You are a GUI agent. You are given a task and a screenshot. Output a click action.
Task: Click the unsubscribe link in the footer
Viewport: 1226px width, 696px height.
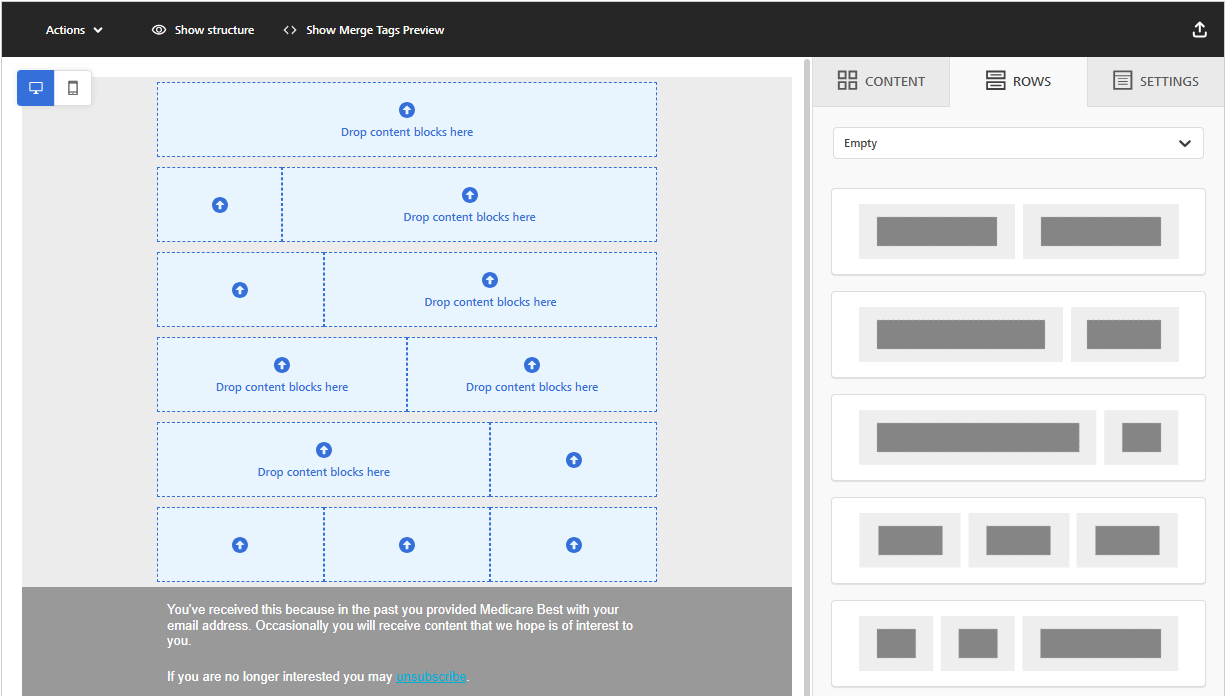pos(431,676)
